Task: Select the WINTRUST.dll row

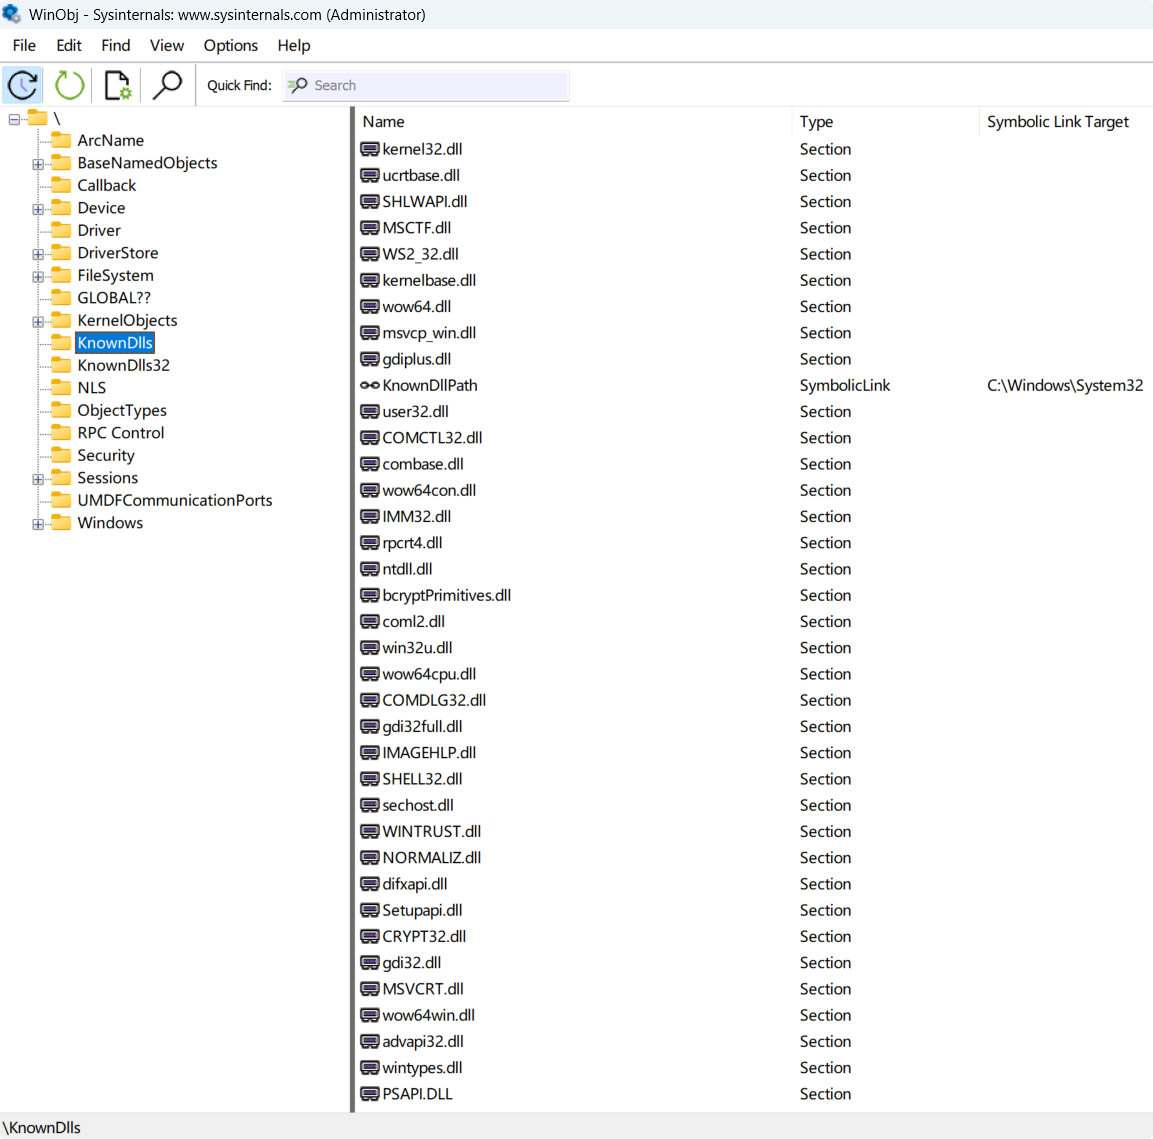Action: pos(754,832)
